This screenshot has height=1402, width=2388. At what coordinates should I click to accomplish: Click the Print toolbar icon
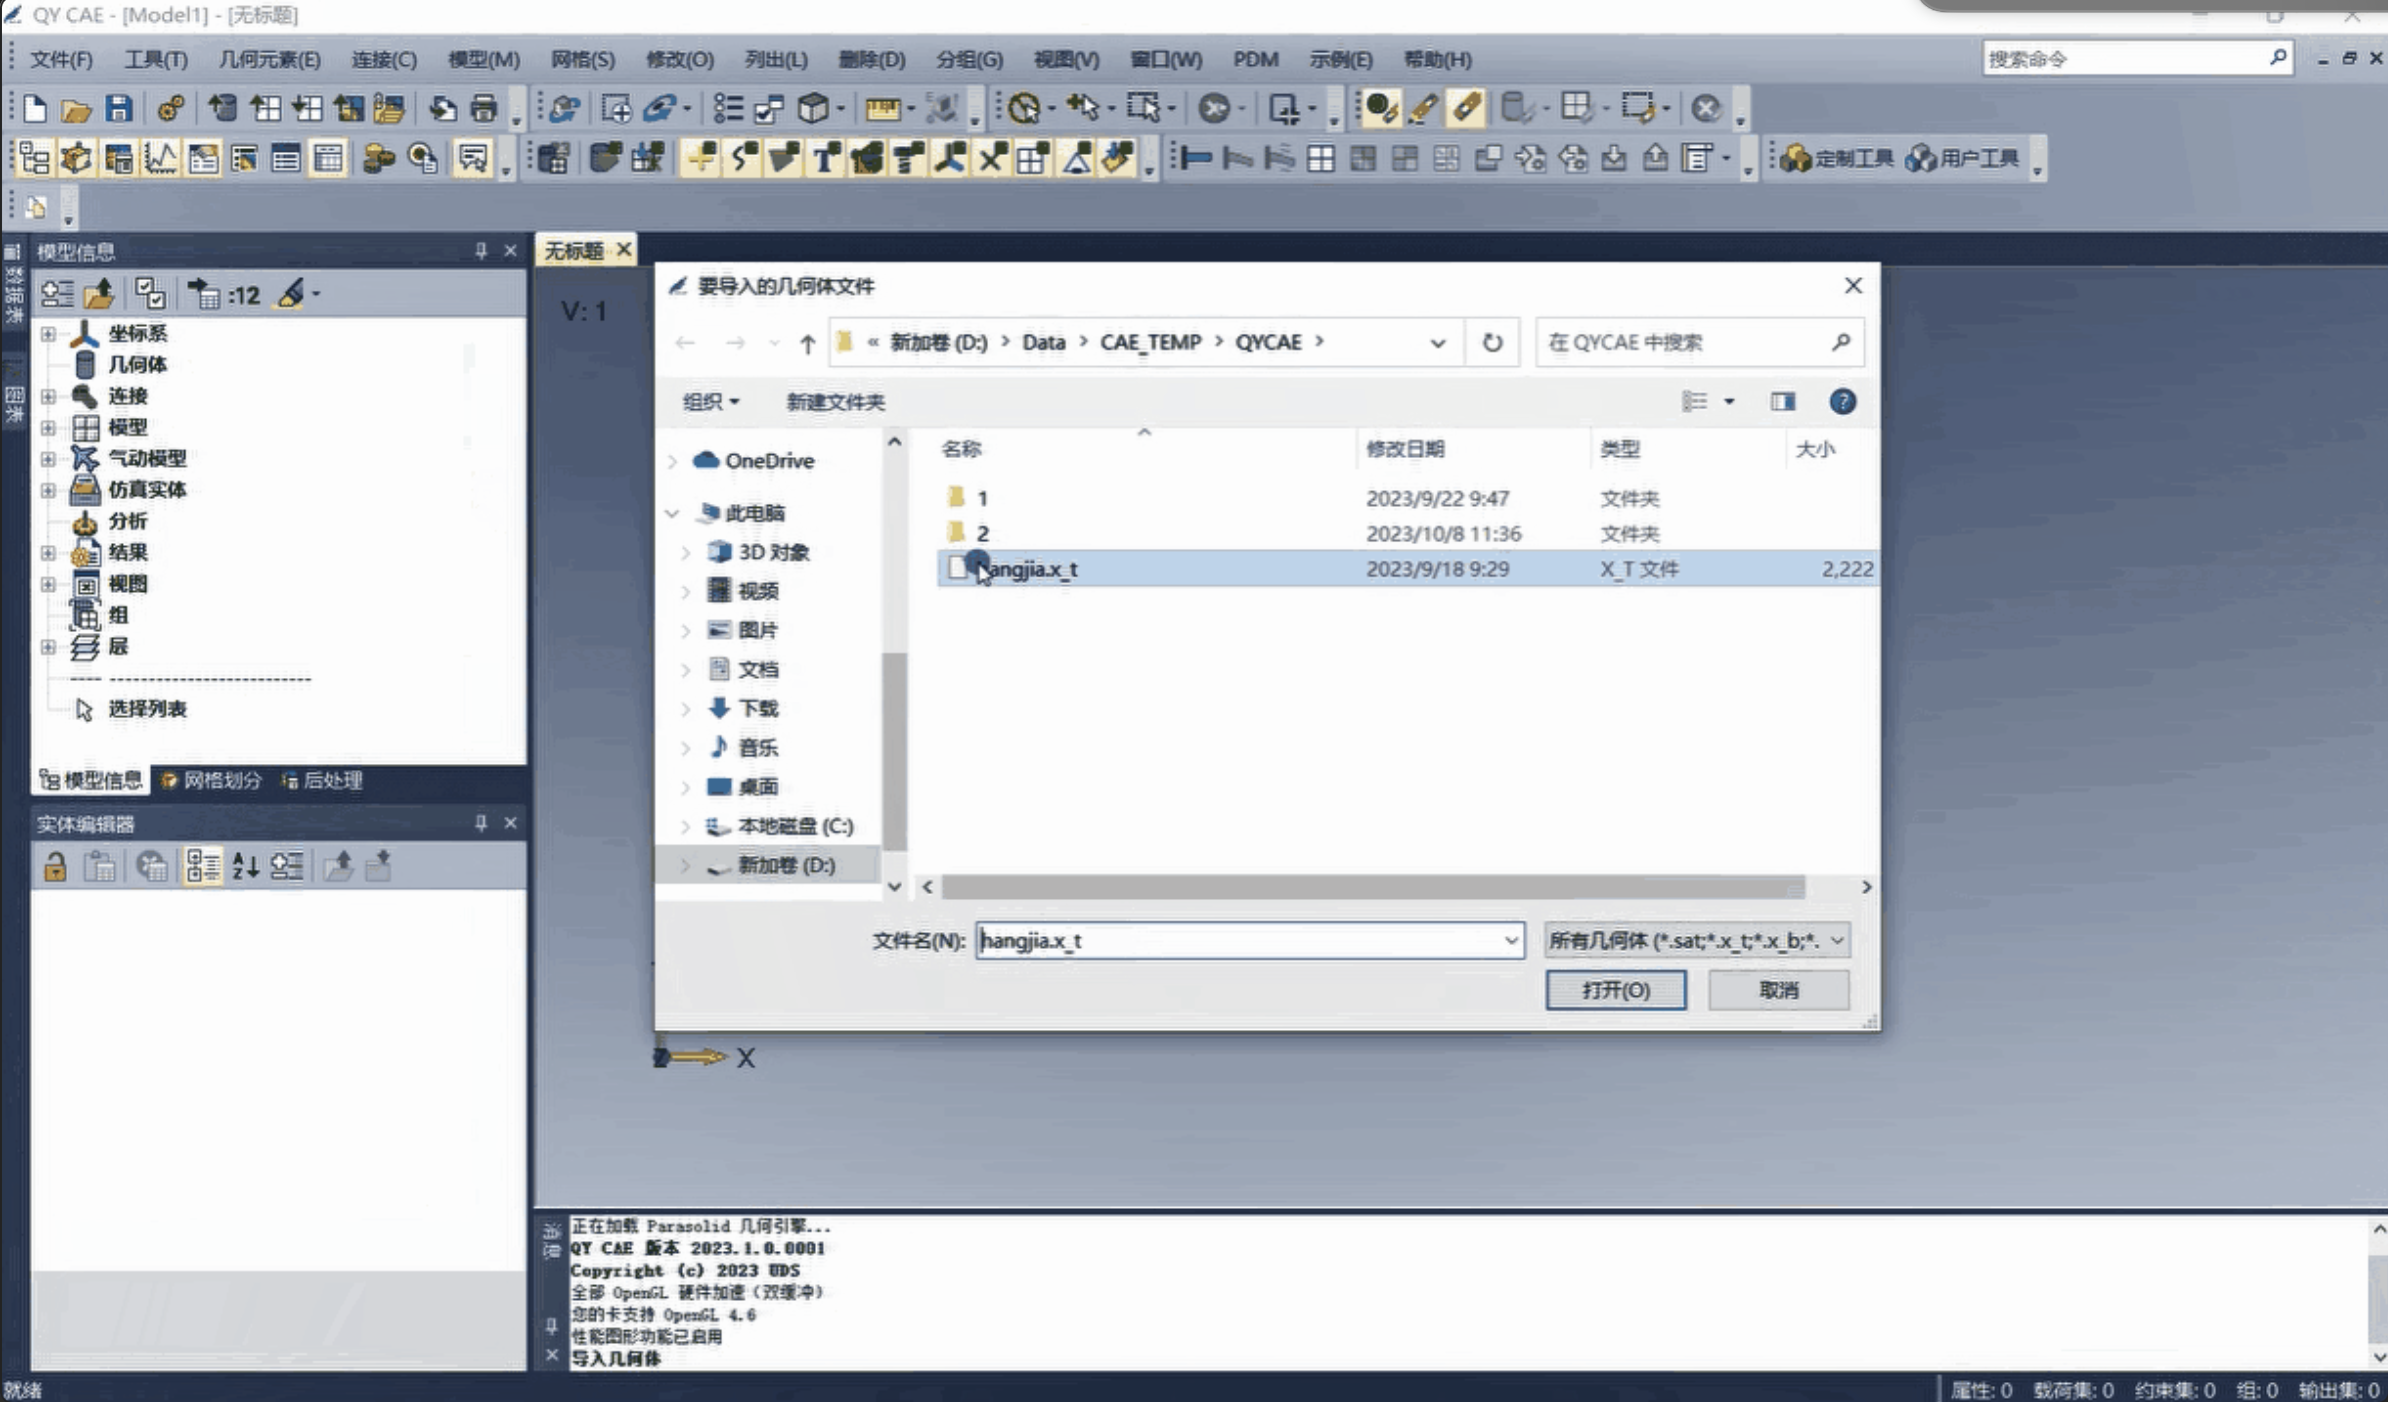484,108
